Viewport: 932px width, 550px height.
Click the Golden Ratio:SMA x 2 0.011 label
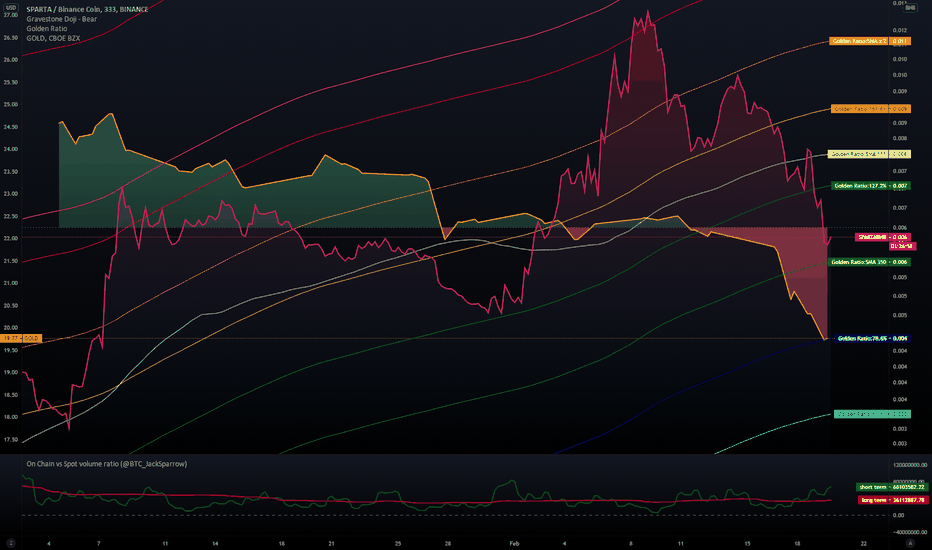pos(870,42)
